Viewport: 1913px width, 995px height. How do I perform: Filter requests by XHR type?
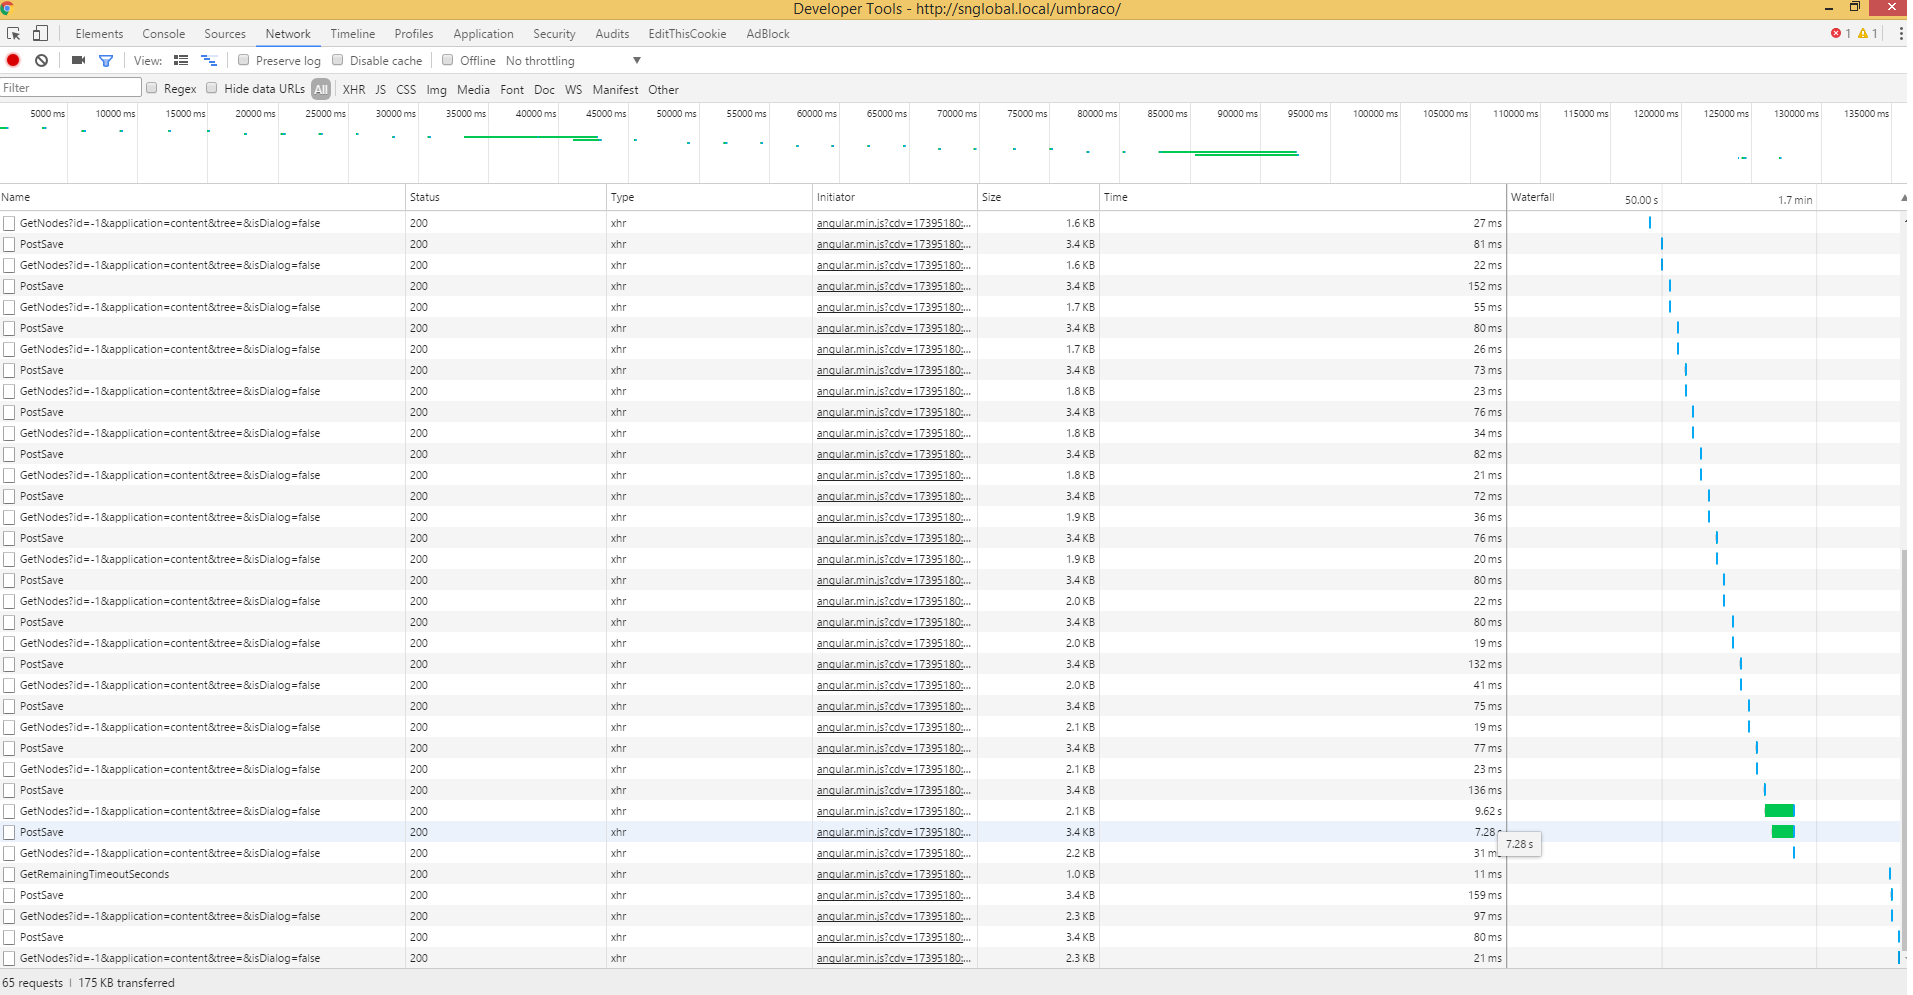pyautogui.click(x=354, y=90)
